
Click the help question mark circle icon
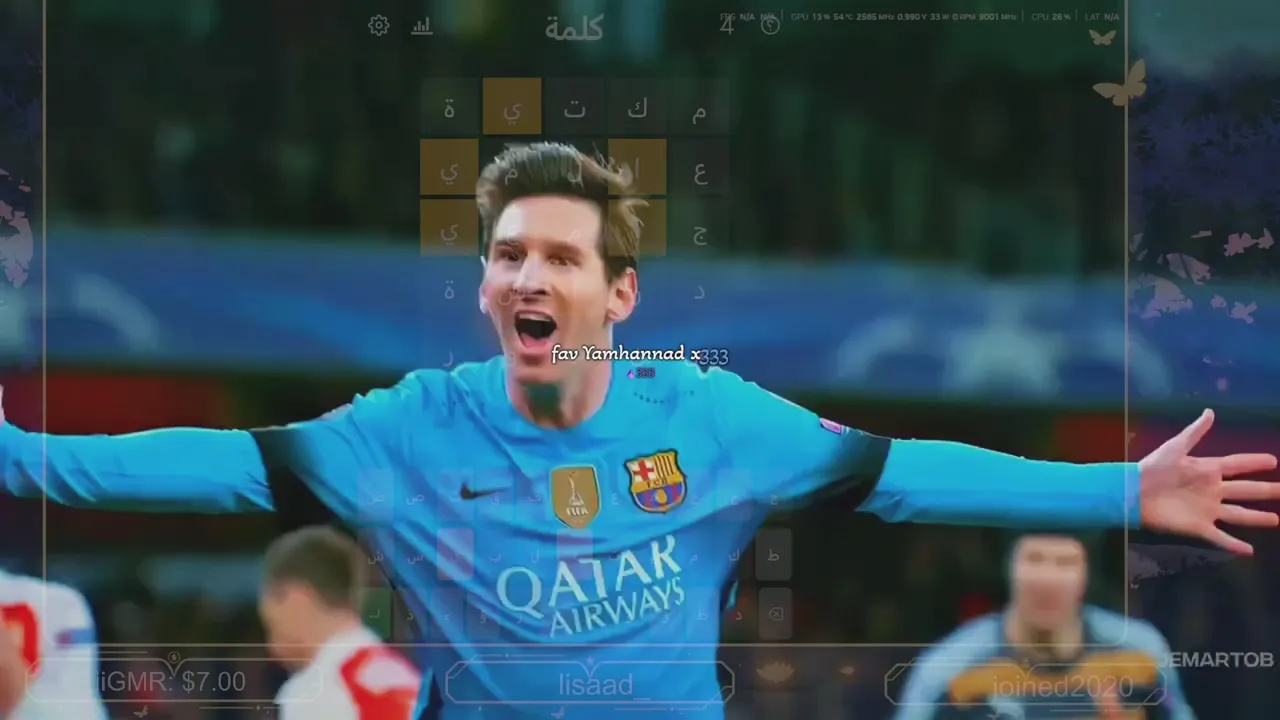click(770, 26)
